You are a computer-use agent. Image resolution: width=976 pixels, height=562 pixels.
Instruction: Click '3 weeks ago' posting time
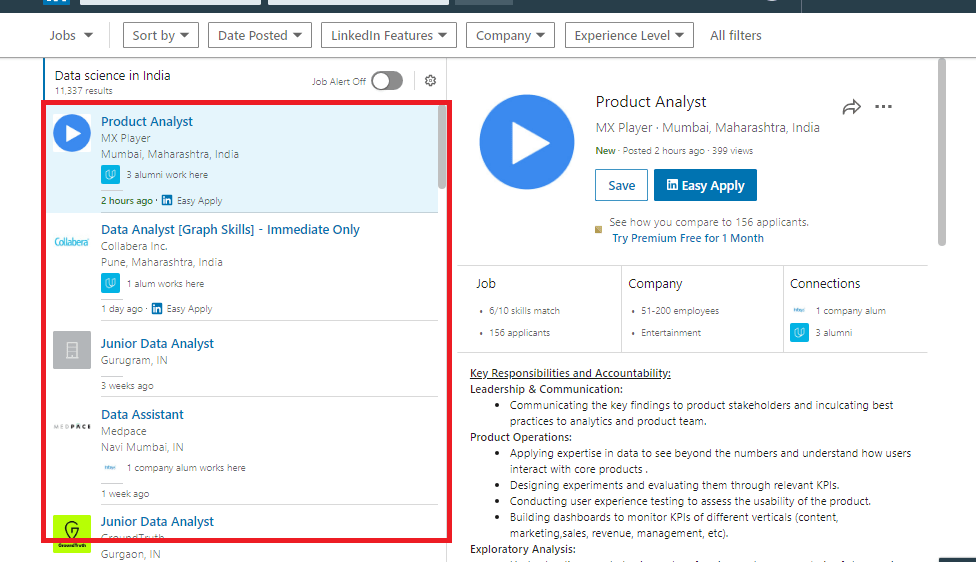(127, 386)
